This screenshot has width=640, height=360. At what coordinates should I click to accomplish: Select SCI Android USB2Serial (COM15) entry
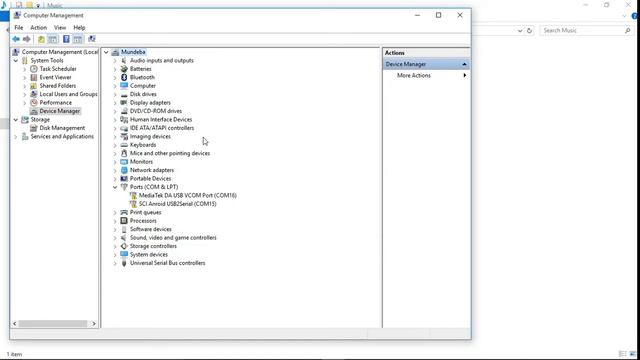coord(178,204)
